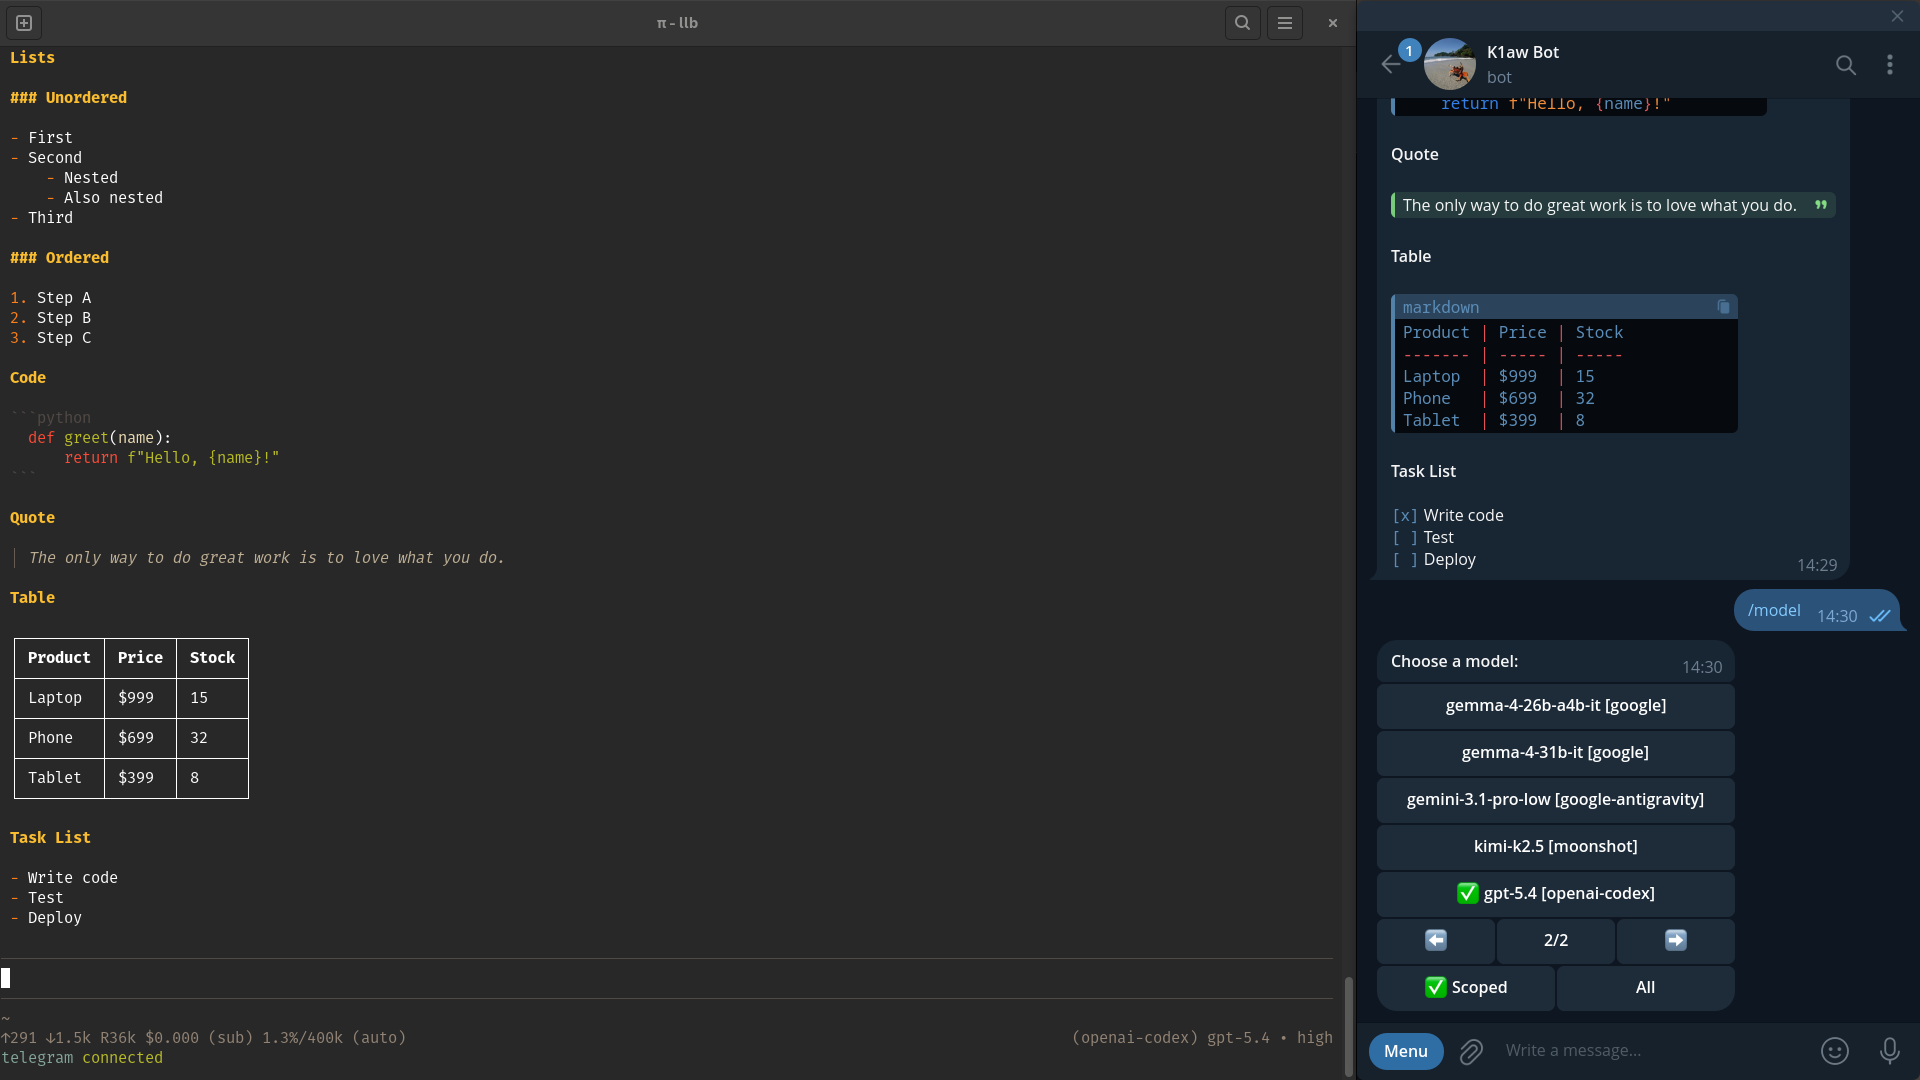Click 'Task List' heading in terminal
This screenshot has width=1920, height=1080.
tap(50, 838)
